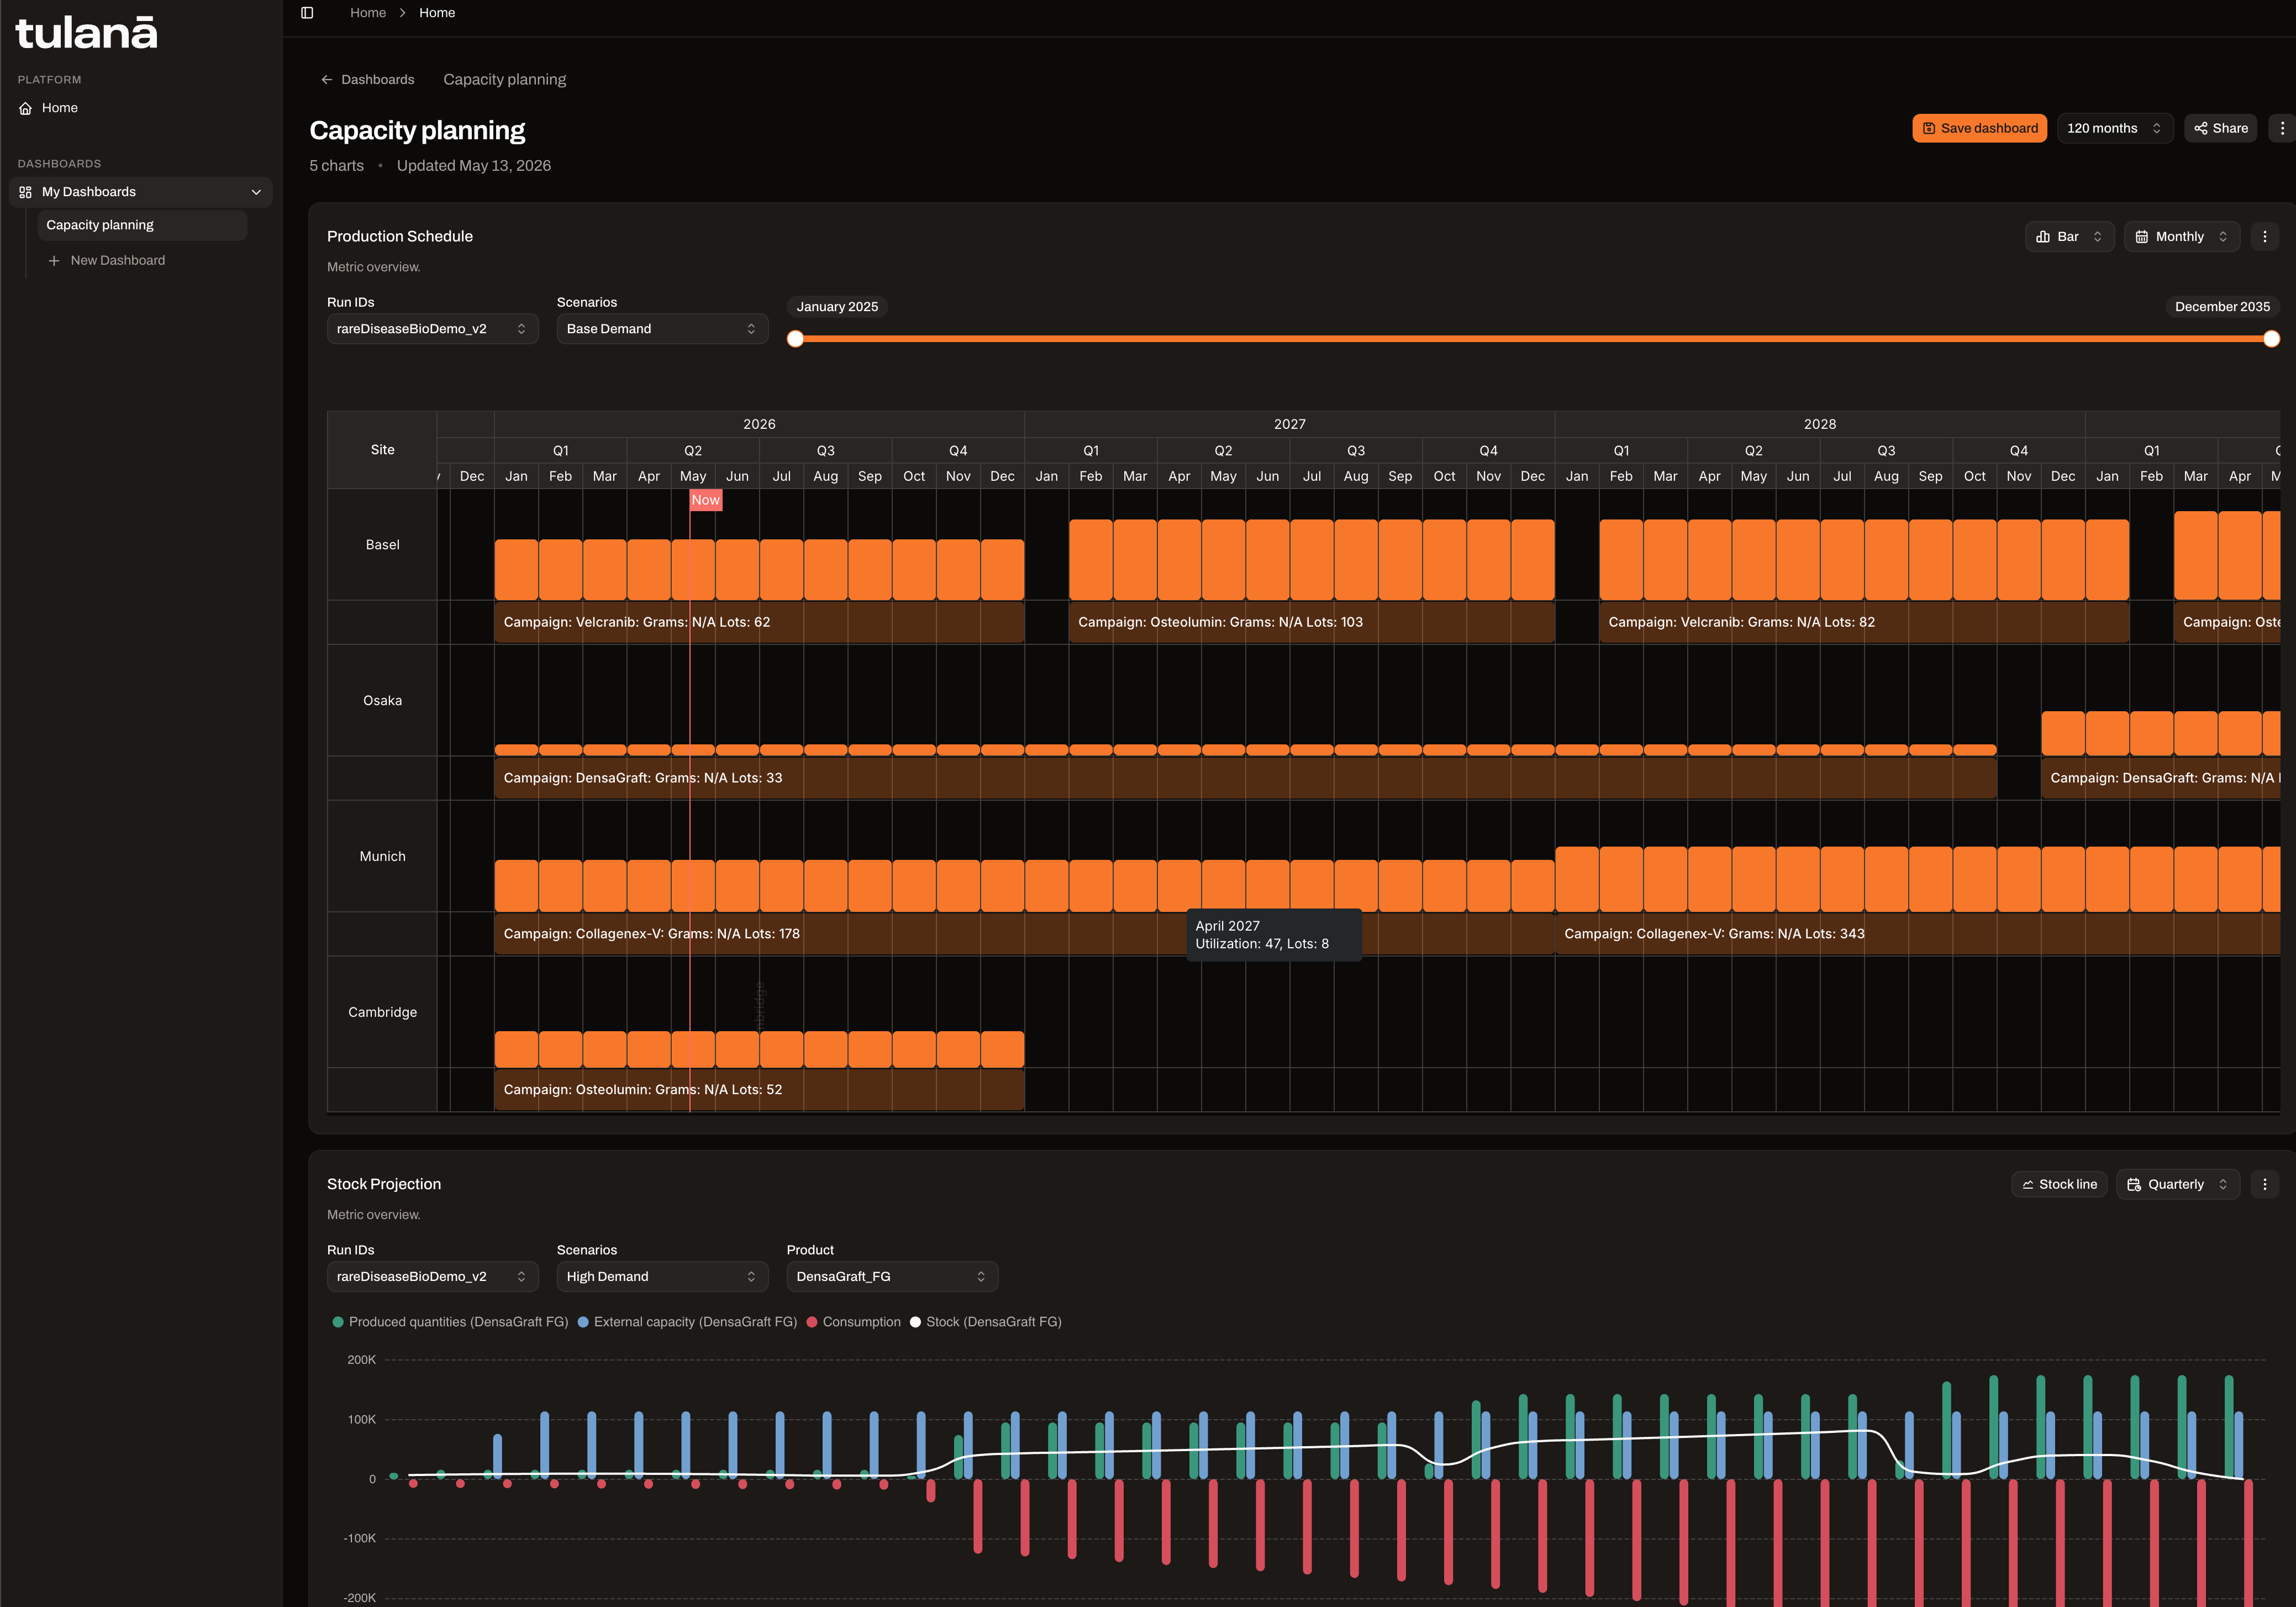Open the Base Demand scenarios dropdown

pyautogui.click(x=662, y=329)
